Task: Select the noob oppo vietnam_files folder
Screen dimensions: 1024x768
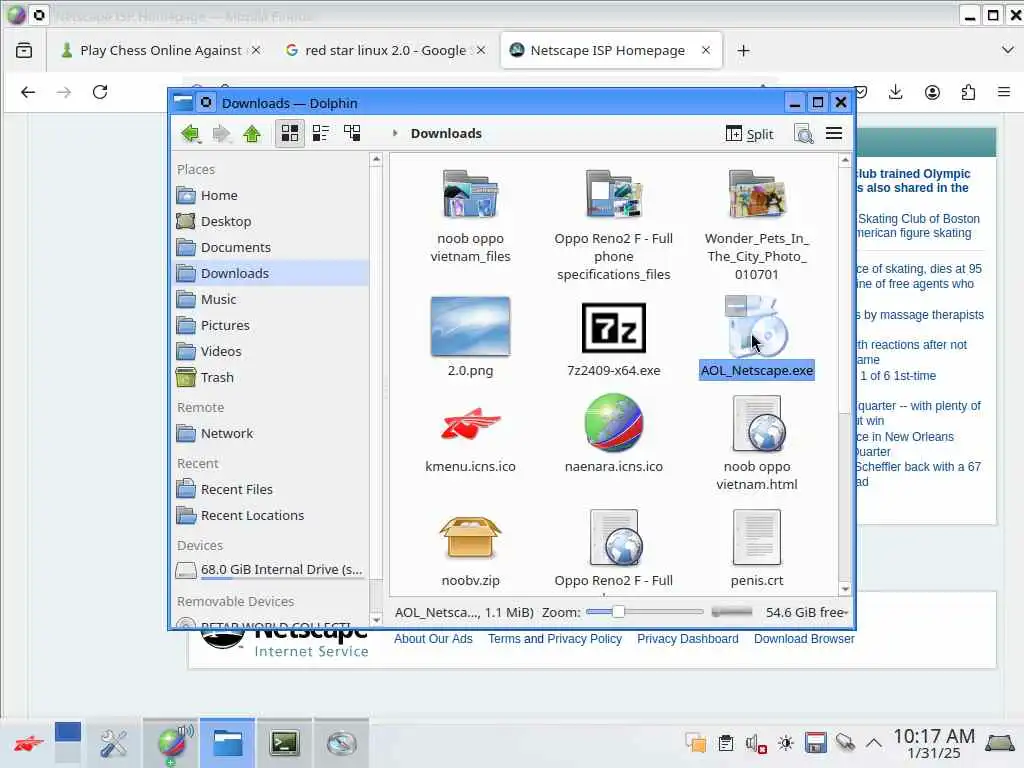Action: pos(470,216)
